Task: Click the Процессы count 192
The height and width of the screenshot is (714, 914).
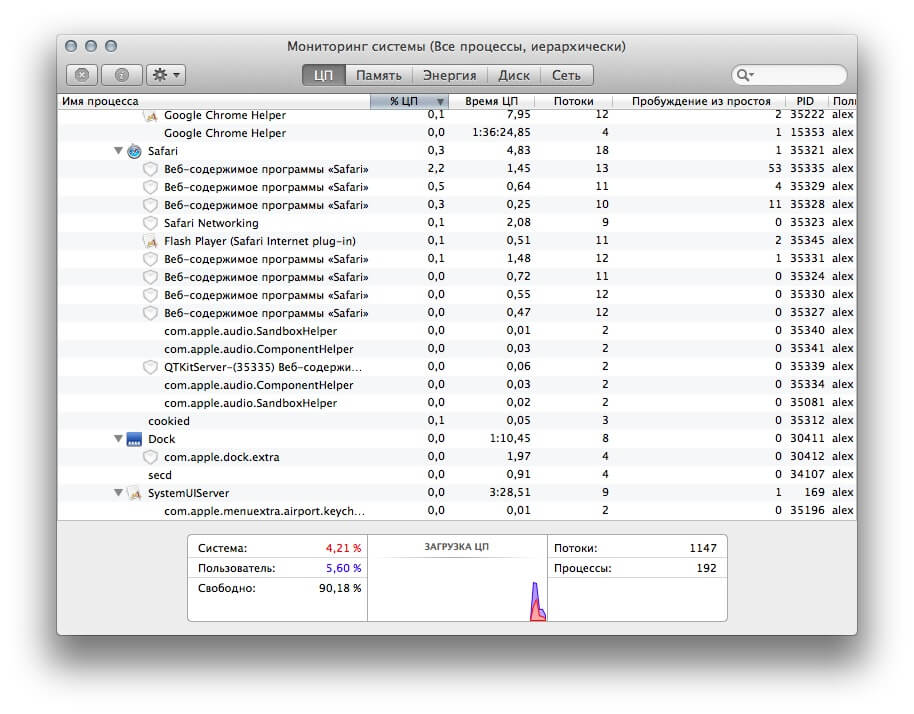Action: tap(706, 568)
